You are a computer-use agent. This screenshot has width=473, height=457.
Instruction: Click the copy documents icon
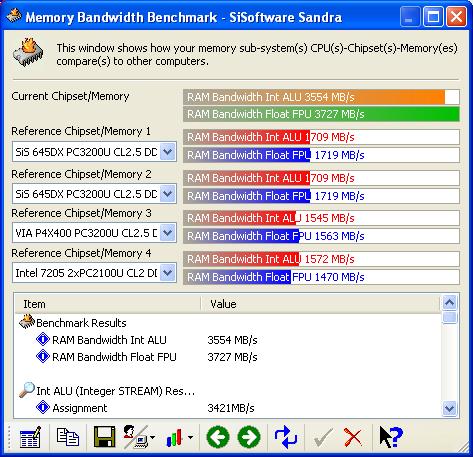68,437
